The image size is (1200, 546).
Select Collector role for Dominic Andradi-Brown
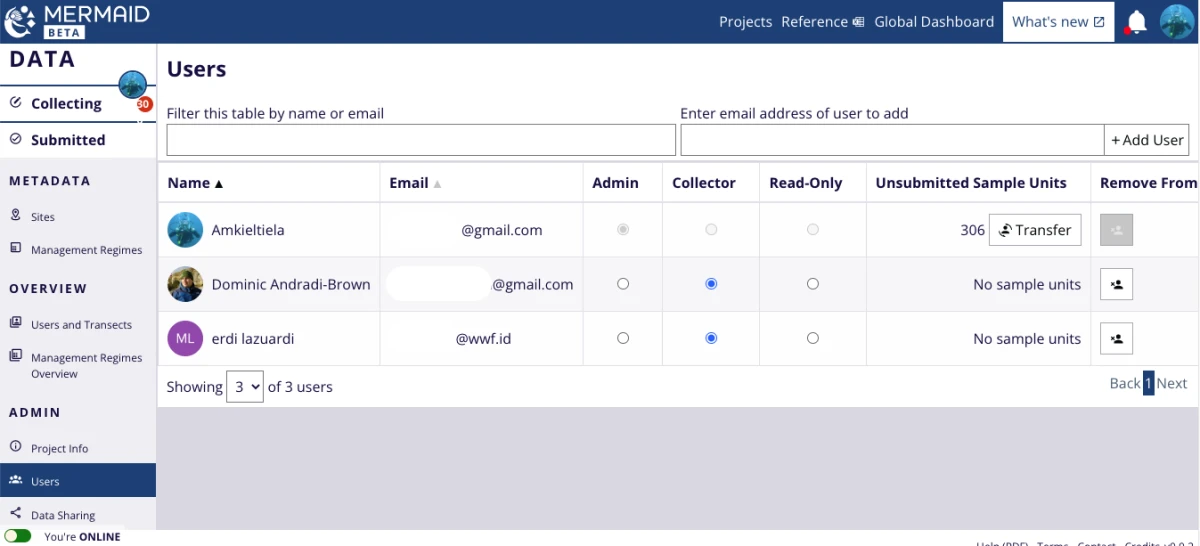point(711,284)
